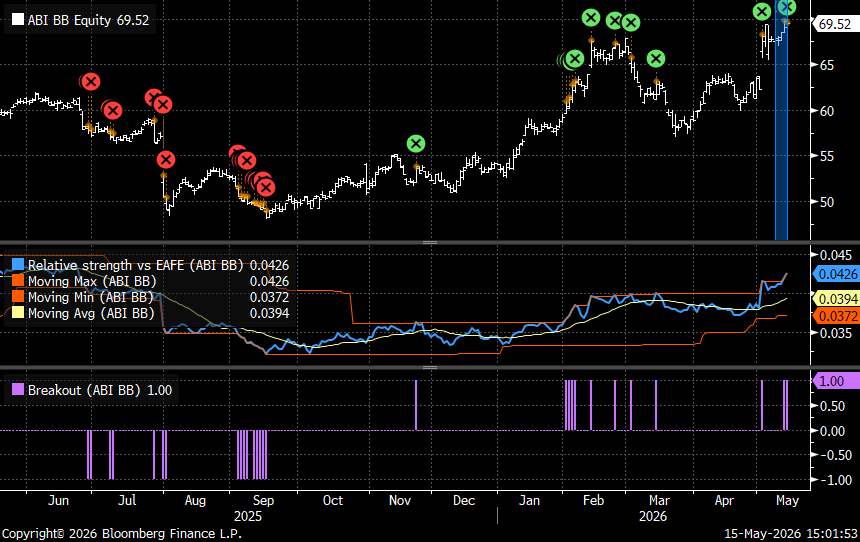Viewport: 860px width, 542px height.
Task: Select the purple 1.00 breakout axis tag
Action: [x=836, y=381]
